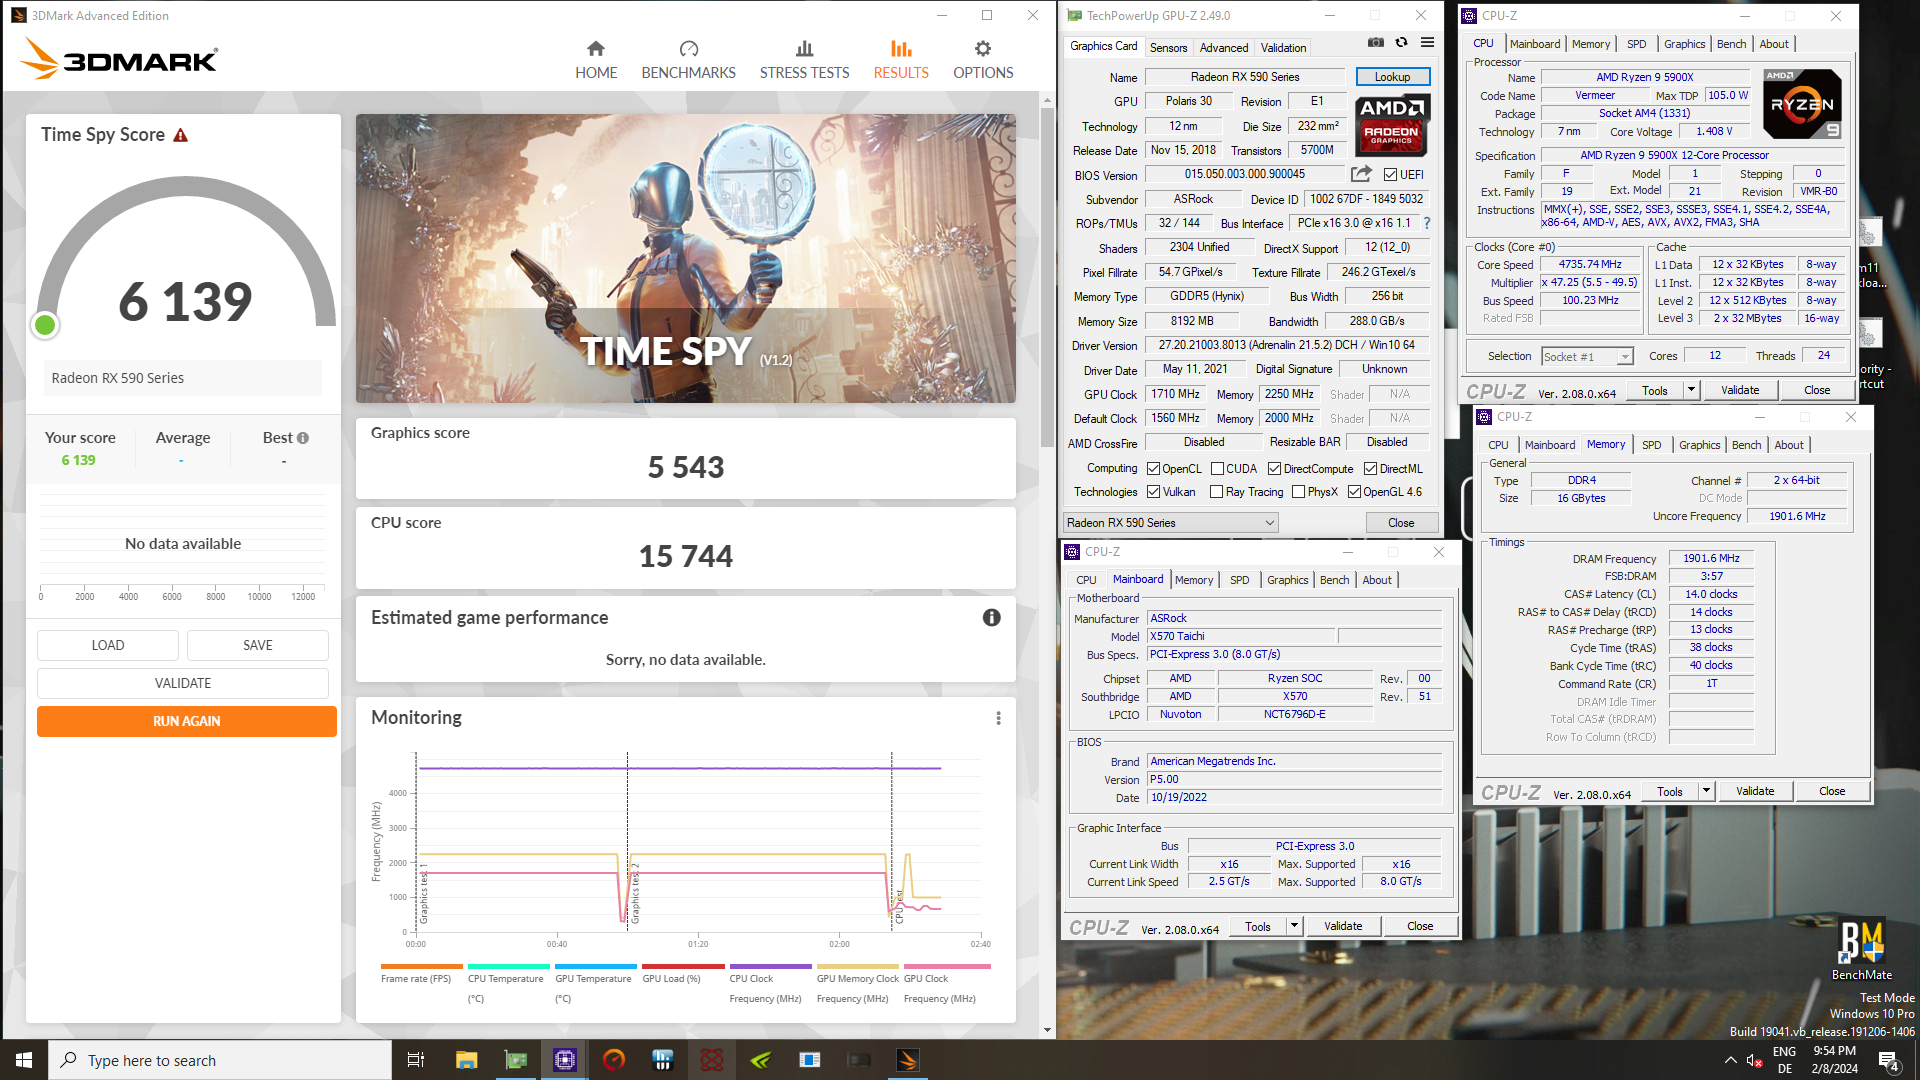Click the Time Spy banner image
Screen dimensions: 1920x1080
686,258
